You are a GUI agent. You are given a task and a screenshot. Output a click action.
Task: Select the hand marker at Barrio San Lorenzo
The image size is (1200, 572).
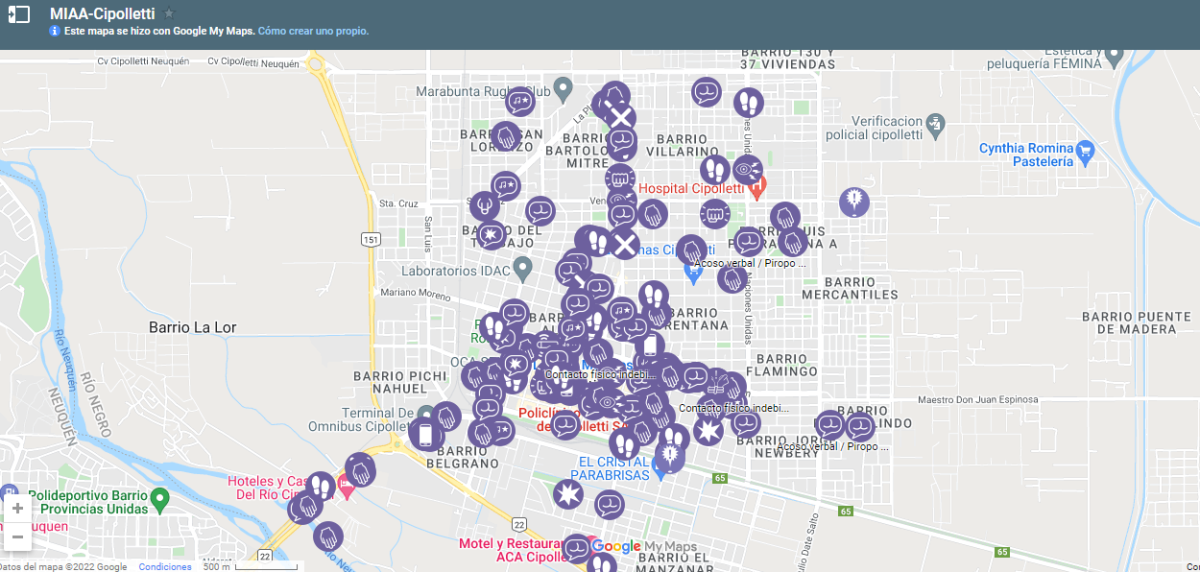(507, 136)
